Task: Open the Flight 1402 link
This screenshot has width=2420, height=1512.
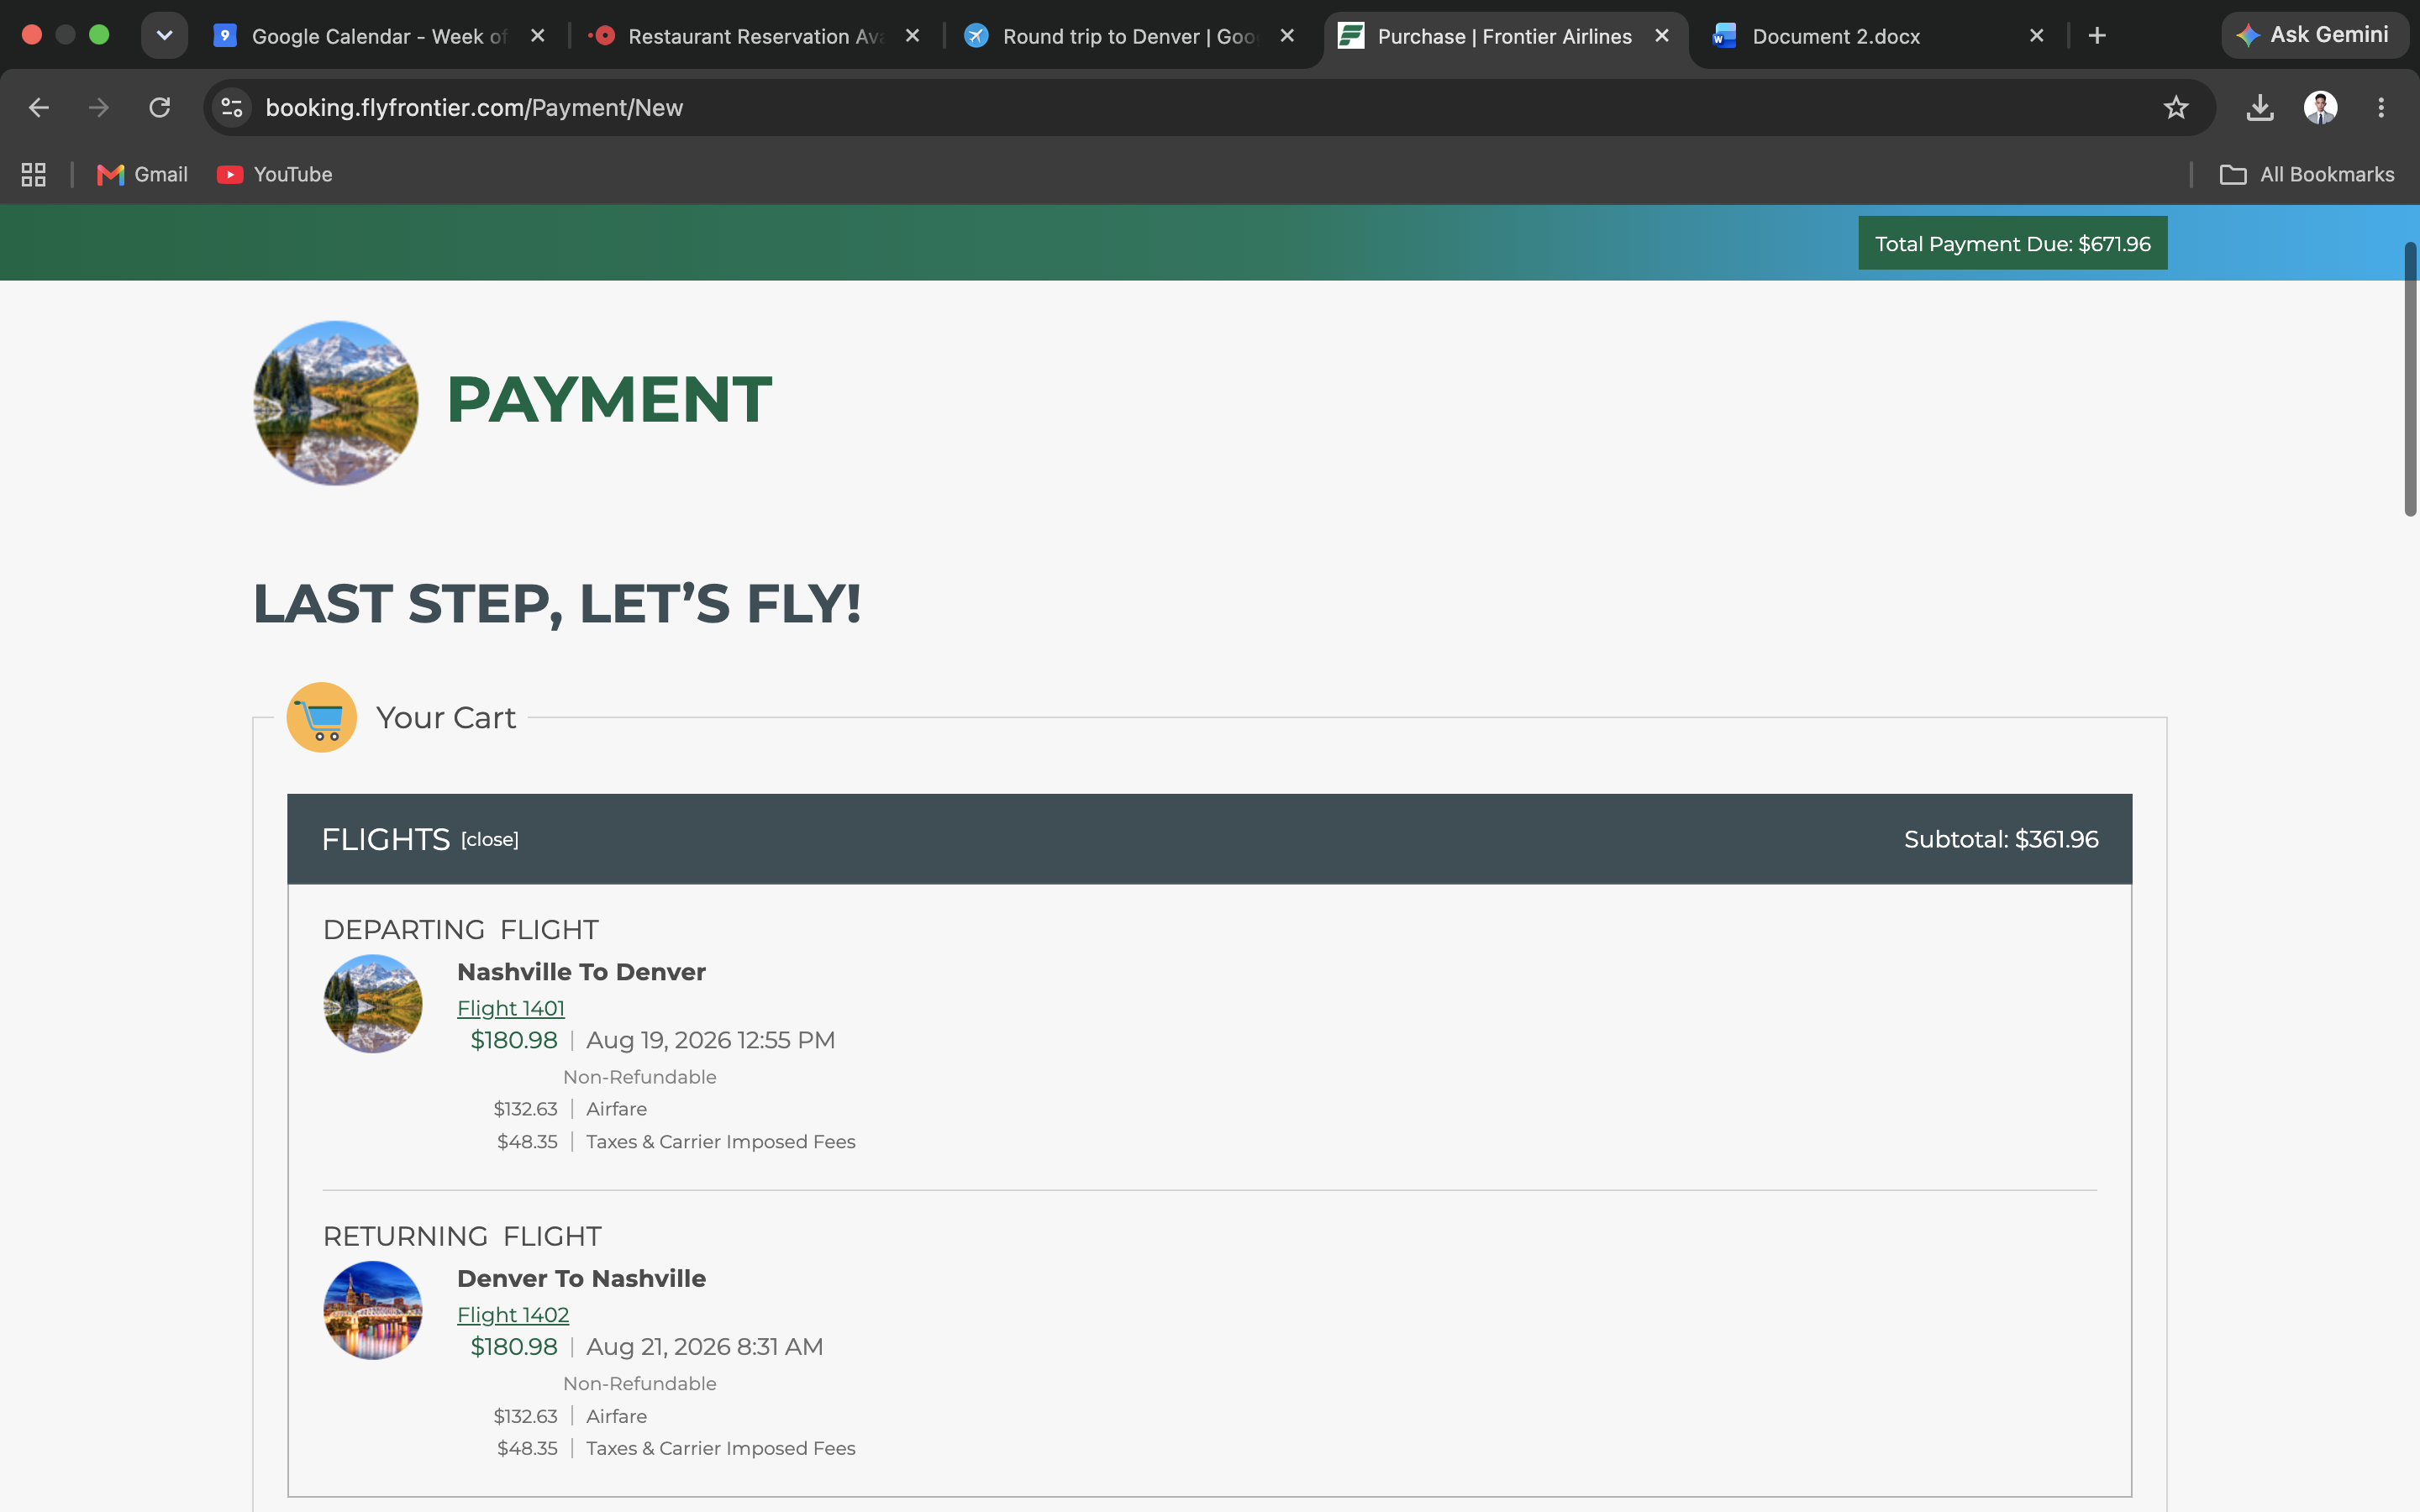Action: coord(513,1315)
